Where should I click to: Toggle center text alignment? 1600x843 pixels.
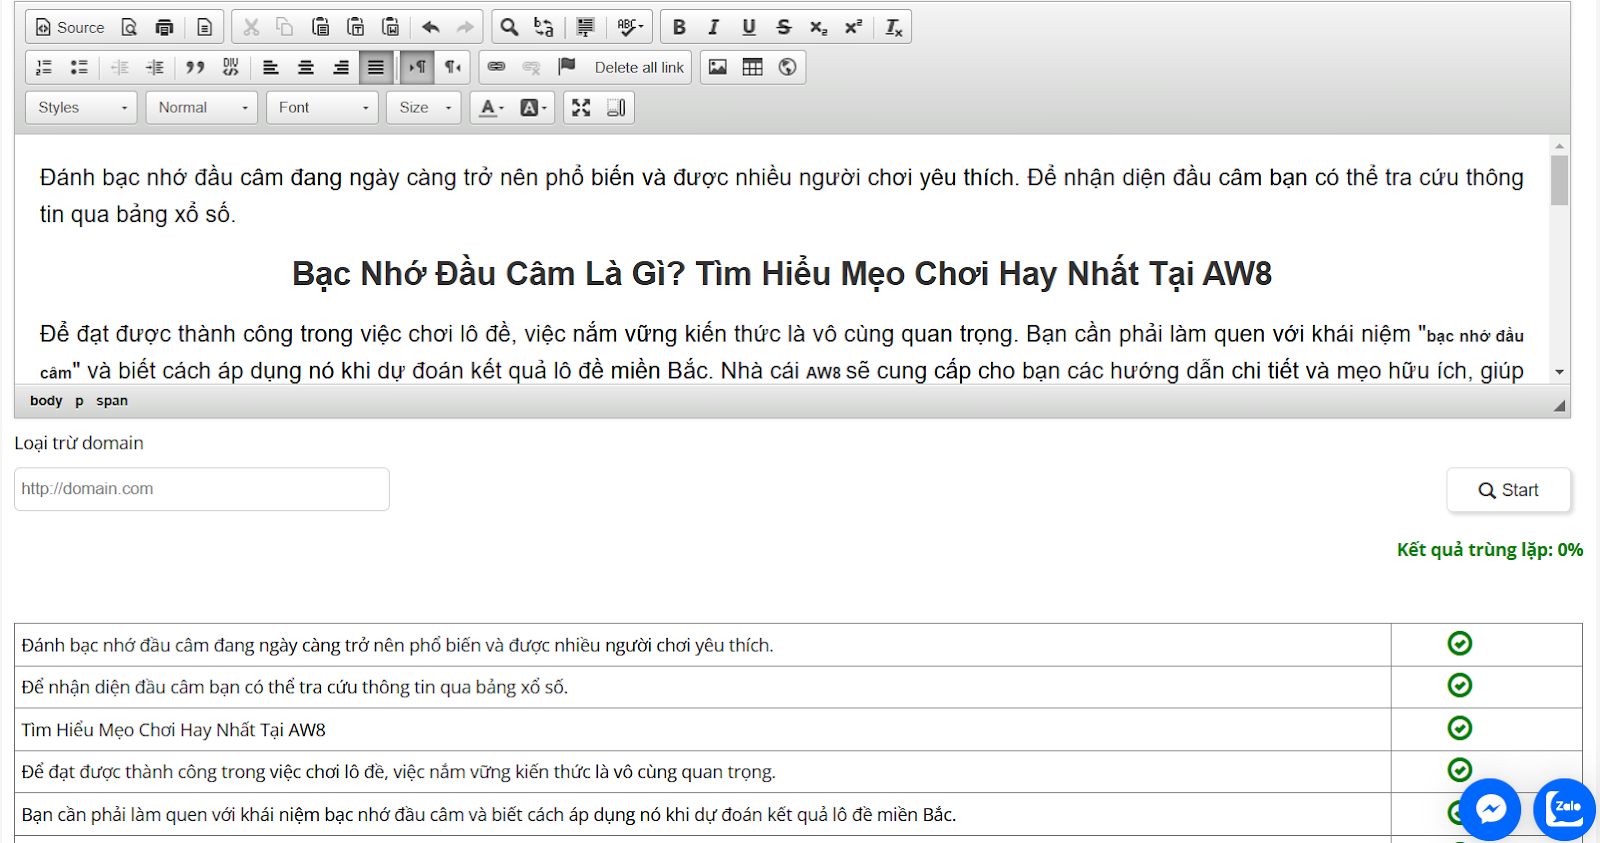pos(306,67)
